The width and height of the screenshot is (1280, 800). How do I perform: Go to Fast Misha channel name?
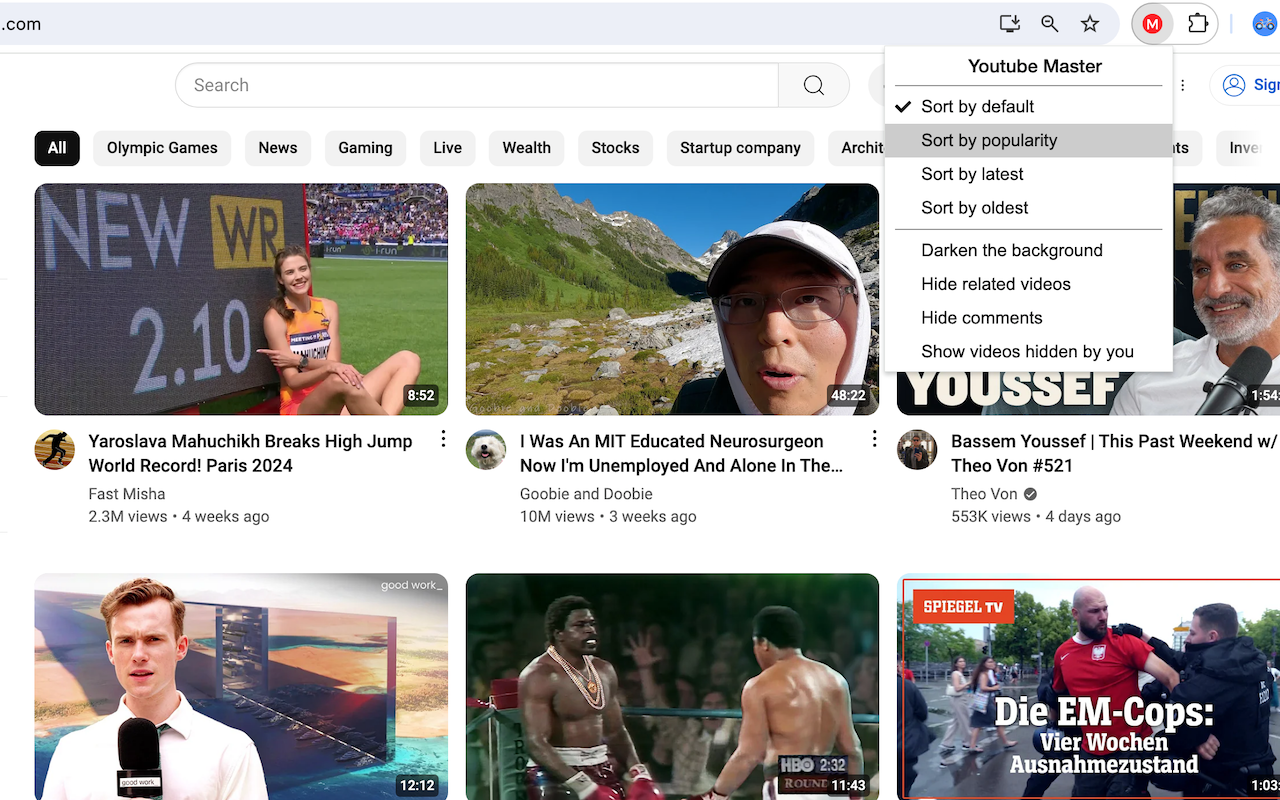(127, 494)
